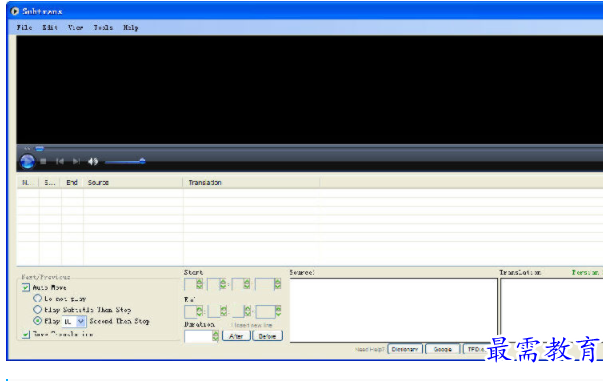608x381 pixels.
Task: Open the View menu
Action: coord(75,28)
